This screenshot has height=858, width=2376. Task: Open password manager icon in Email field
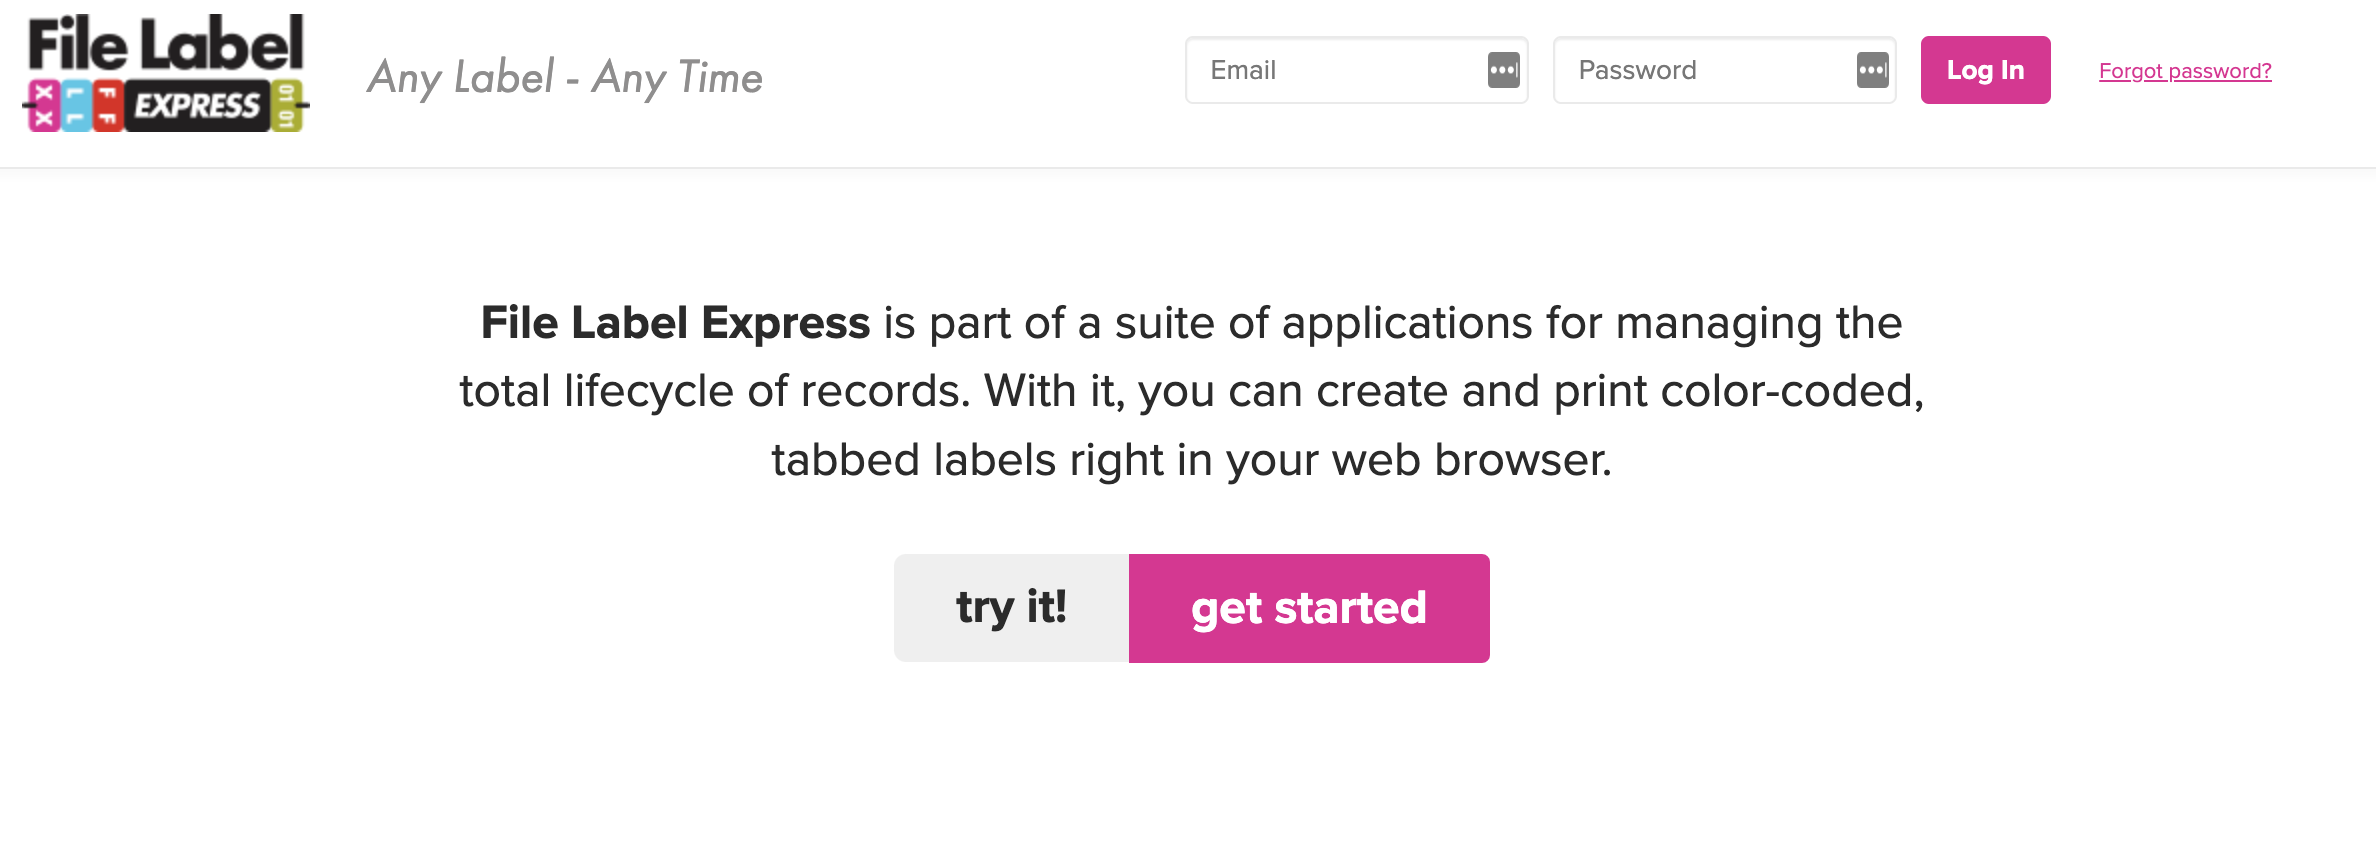point(1503,70)
